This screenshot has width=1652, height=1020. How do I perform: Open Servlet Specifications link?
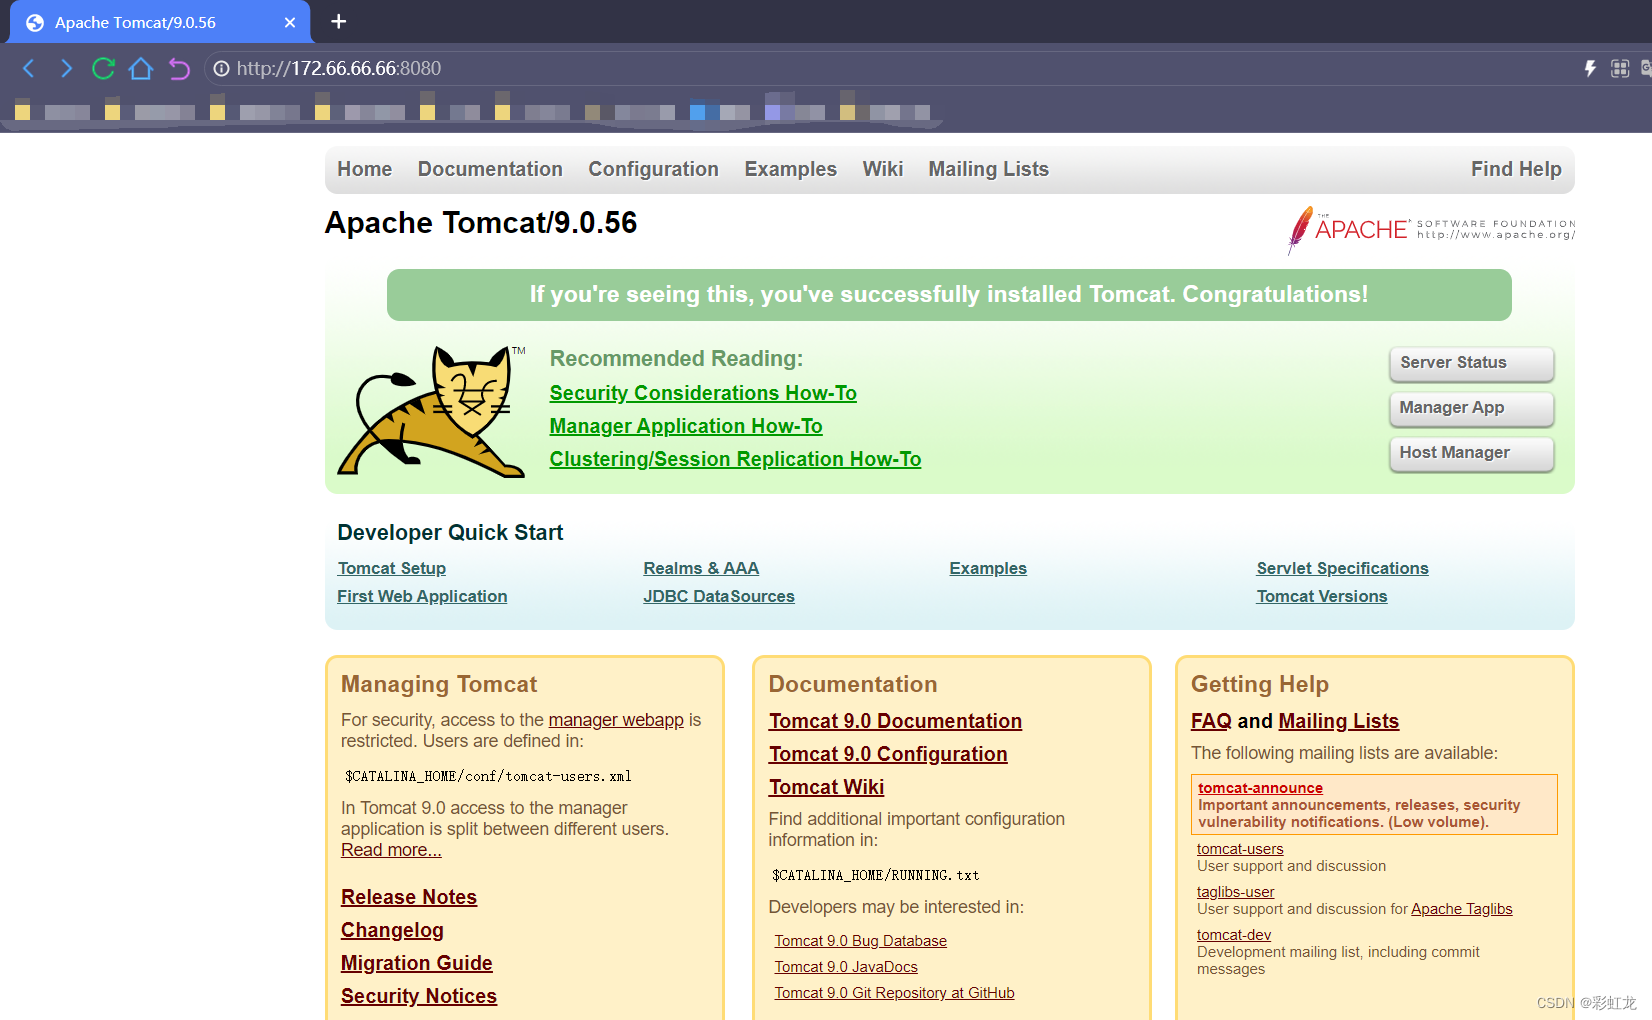[1342, 568]
